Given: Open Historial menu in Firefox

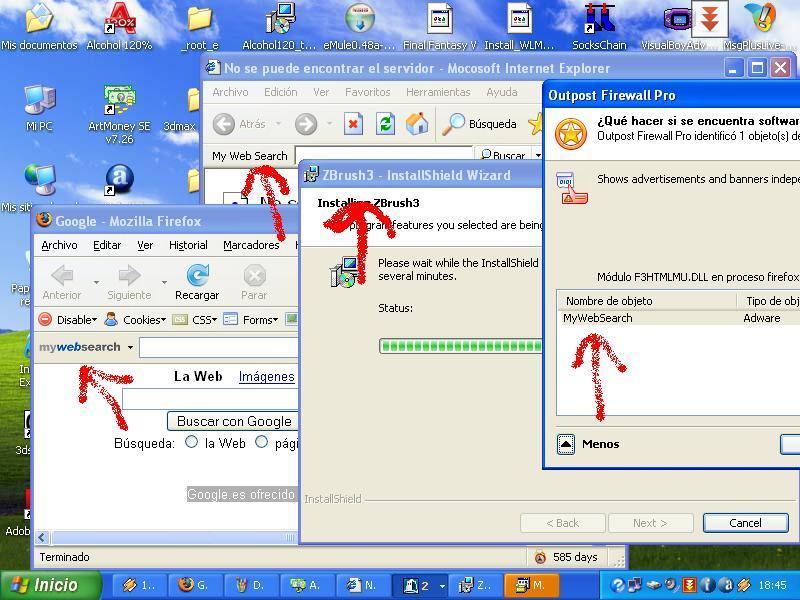Looking at the screenshot, I should (188, 245).
